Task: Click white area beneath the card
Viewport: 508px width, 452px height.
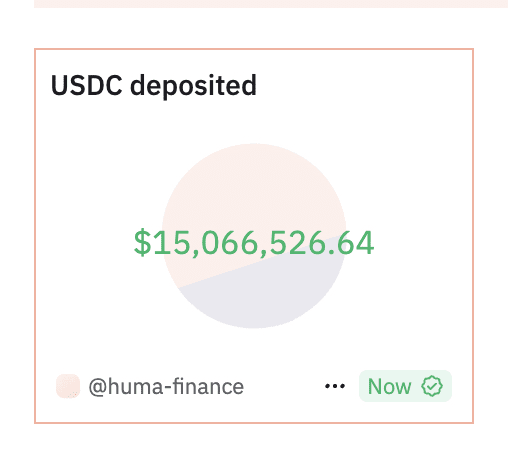Action: click(254, 438)
